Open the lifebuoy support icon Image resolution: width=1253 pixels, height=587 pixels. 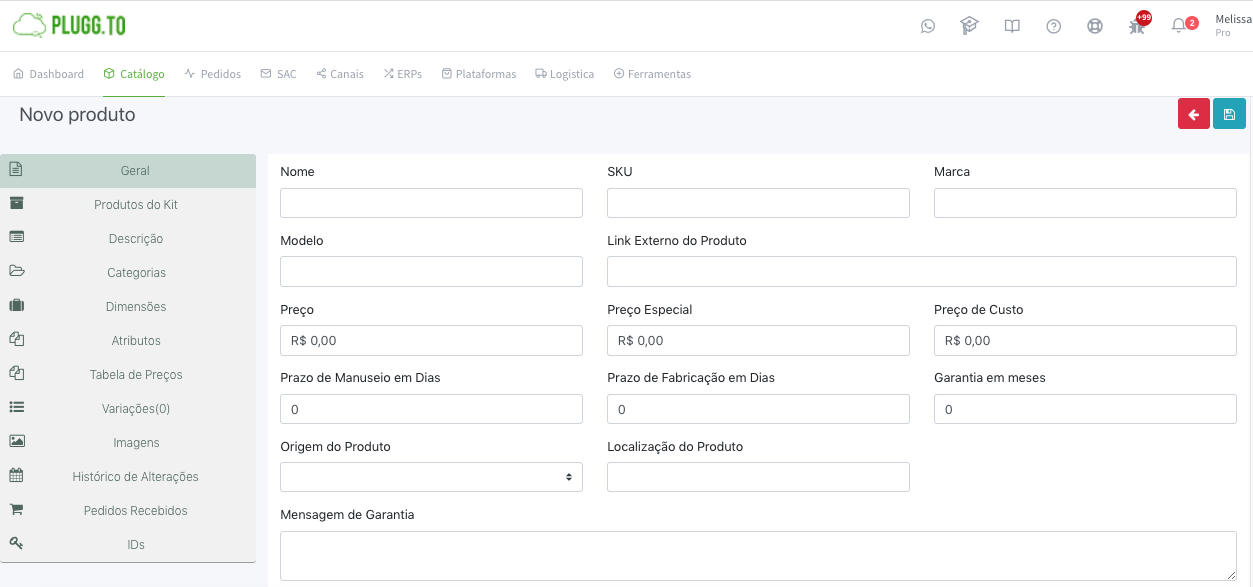(x=1095, y=26)
